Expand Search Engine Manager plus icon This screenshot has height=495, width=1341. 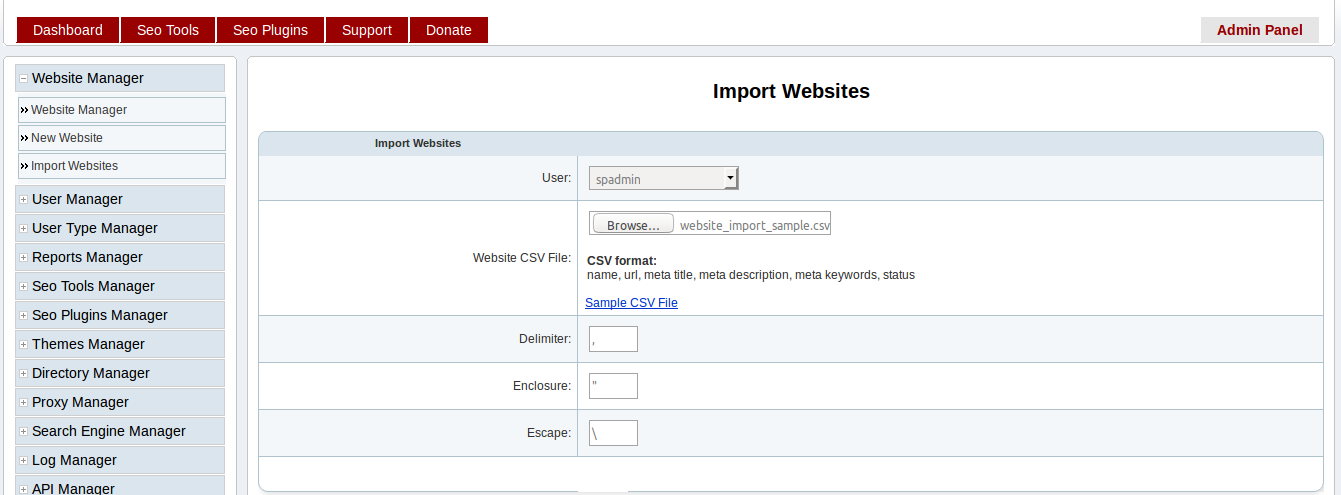point(23,431)
